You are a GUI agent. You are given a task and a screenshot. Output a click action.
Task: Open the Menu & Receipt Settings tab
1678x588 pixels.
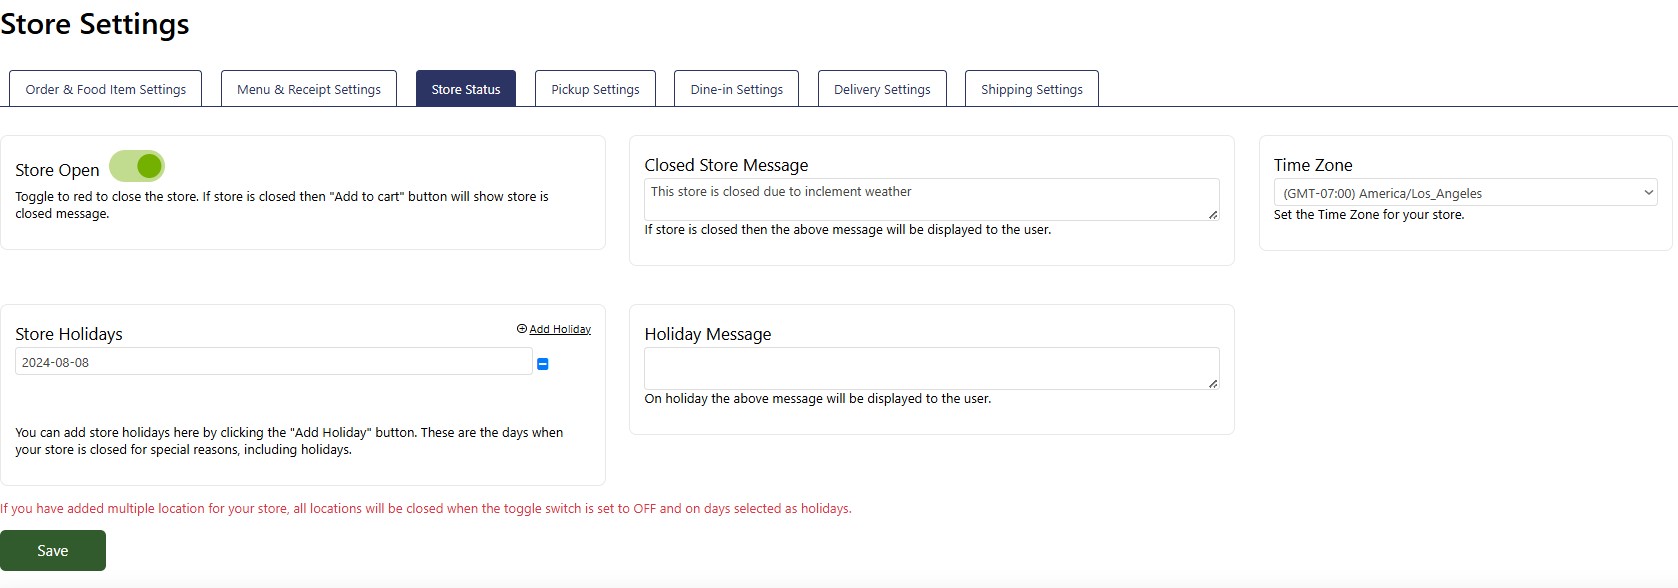(x=309, y=89)
